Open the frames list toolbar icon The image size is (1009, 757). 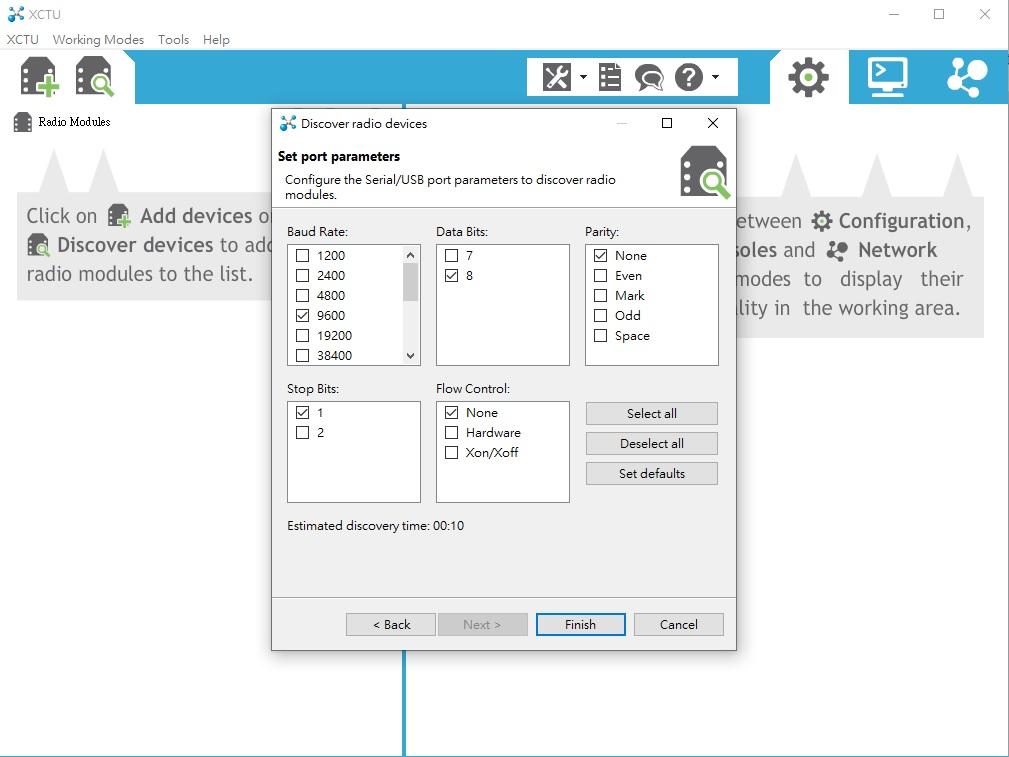pos(609,77)
